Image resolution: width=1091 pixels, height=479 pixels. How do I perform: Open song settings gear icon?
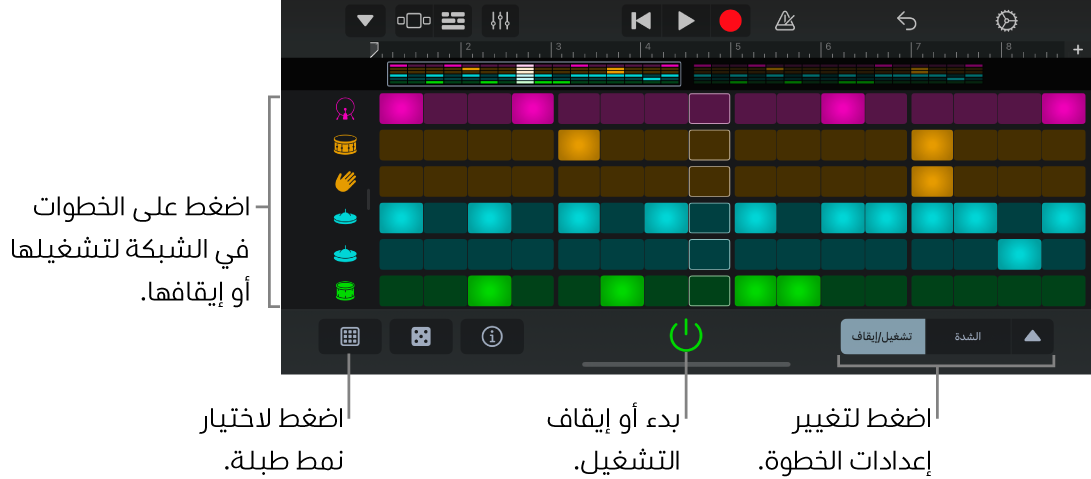pos(1006,22)
